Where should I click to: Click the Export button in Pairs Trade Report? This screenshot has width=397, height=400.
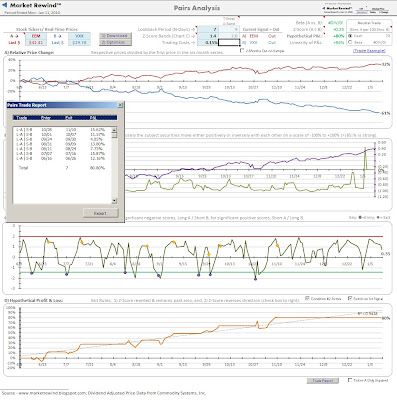(100, 213)
